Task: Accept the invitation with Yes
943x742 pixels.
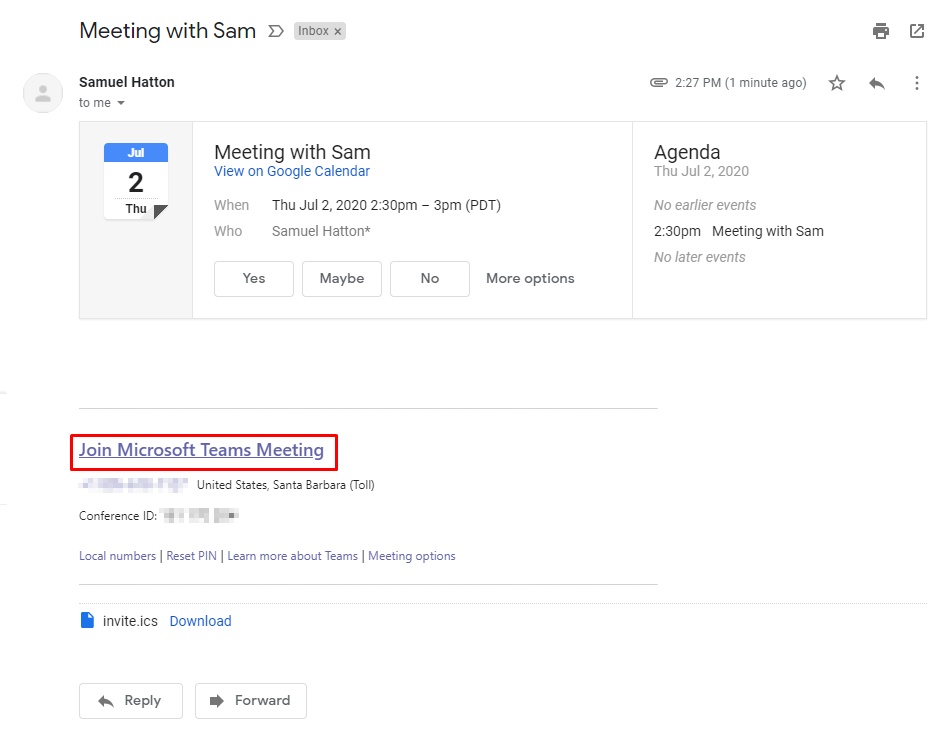Action: click(x=253, y=279)
